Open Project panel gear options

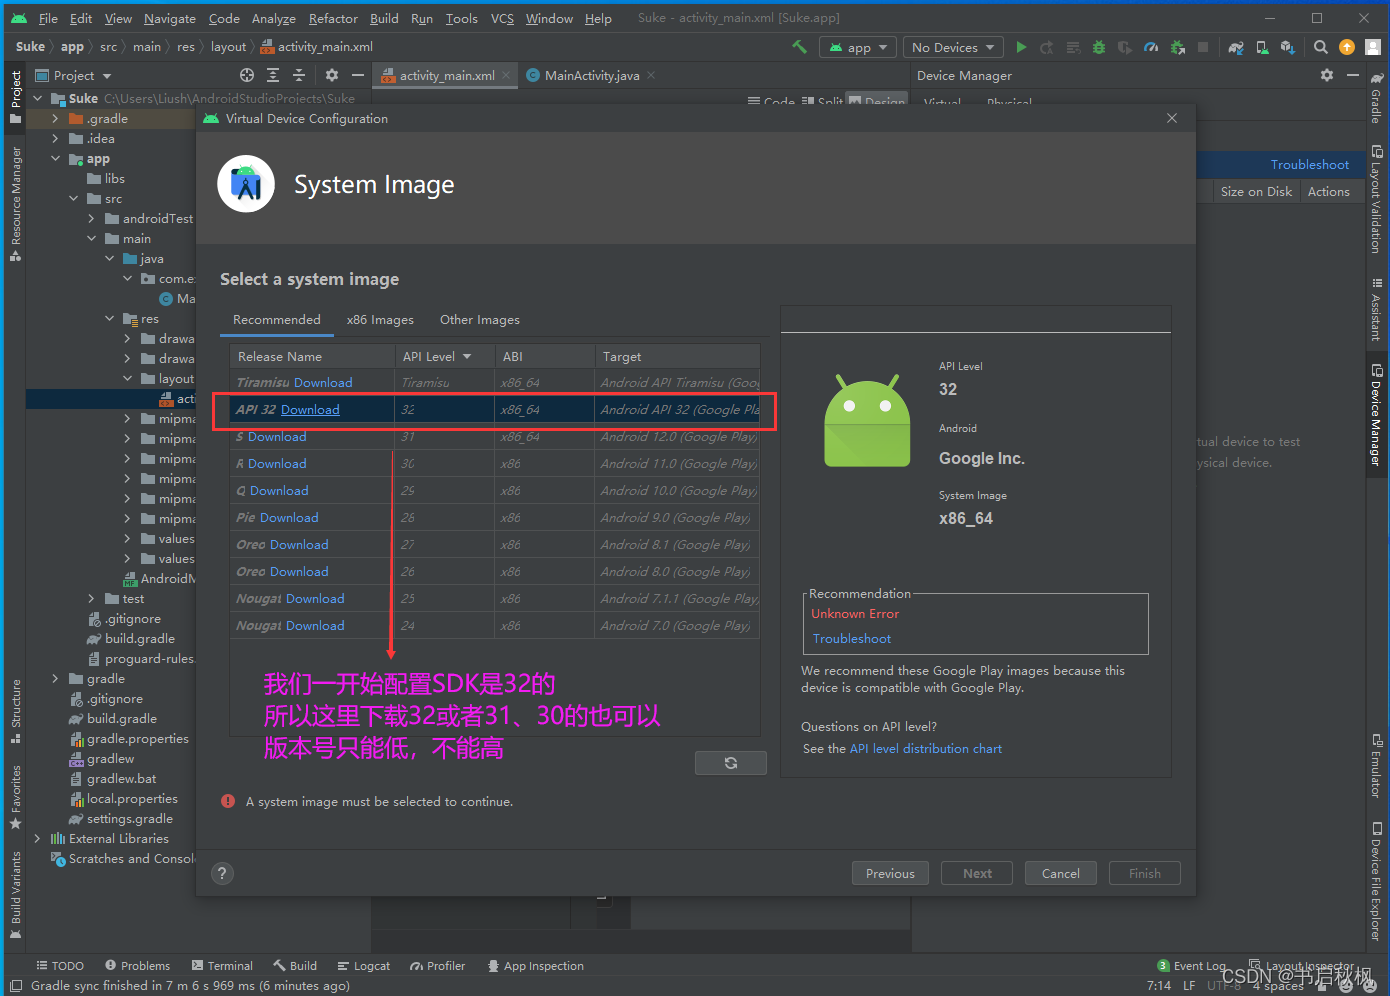332,75
